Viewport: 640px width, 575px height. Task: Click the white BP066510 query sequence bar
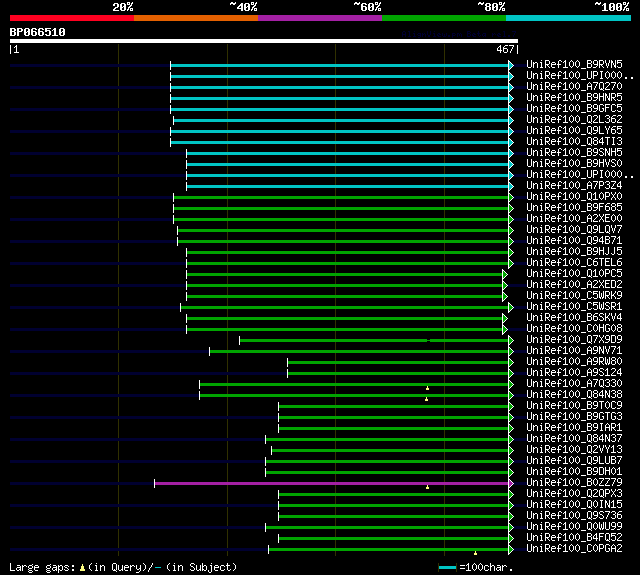[x=264, y=41]
